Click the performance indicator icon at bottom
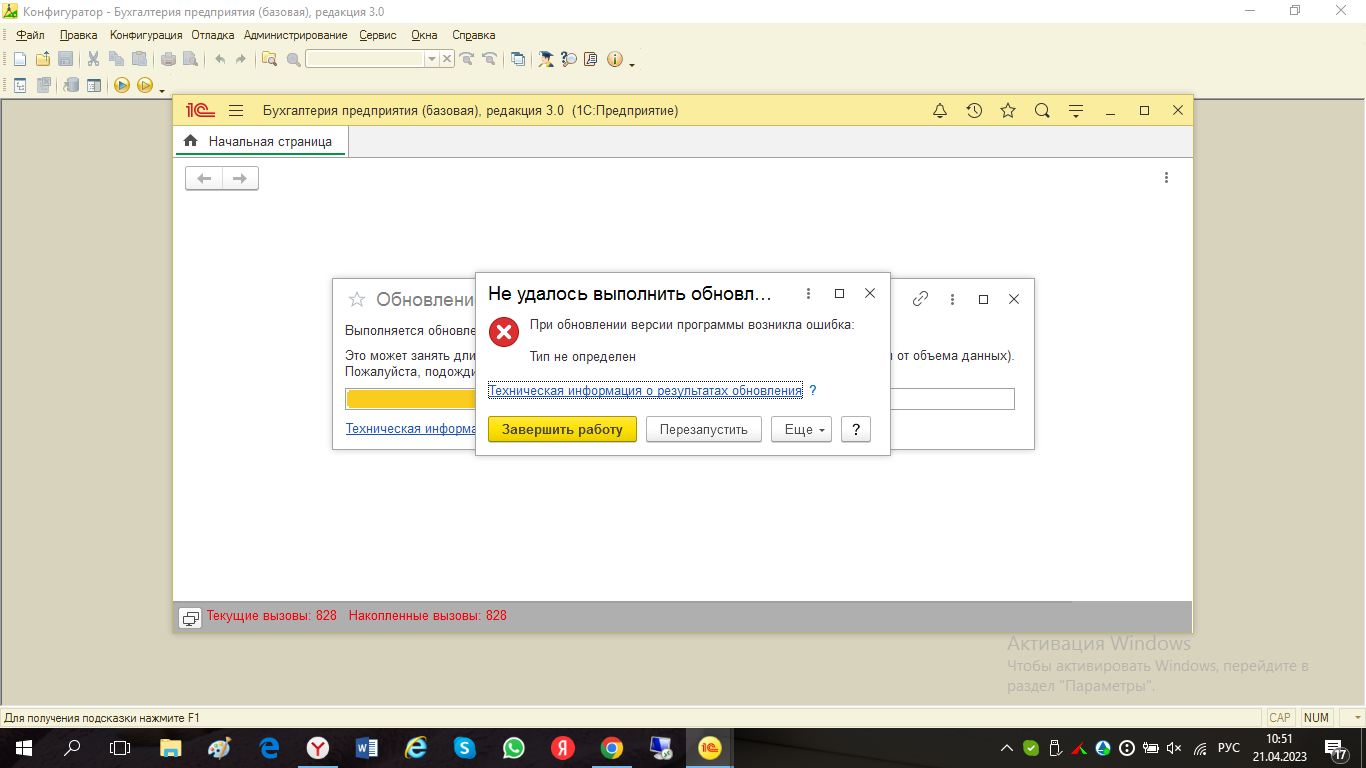1366x768 pixels. tap(190, 617)
